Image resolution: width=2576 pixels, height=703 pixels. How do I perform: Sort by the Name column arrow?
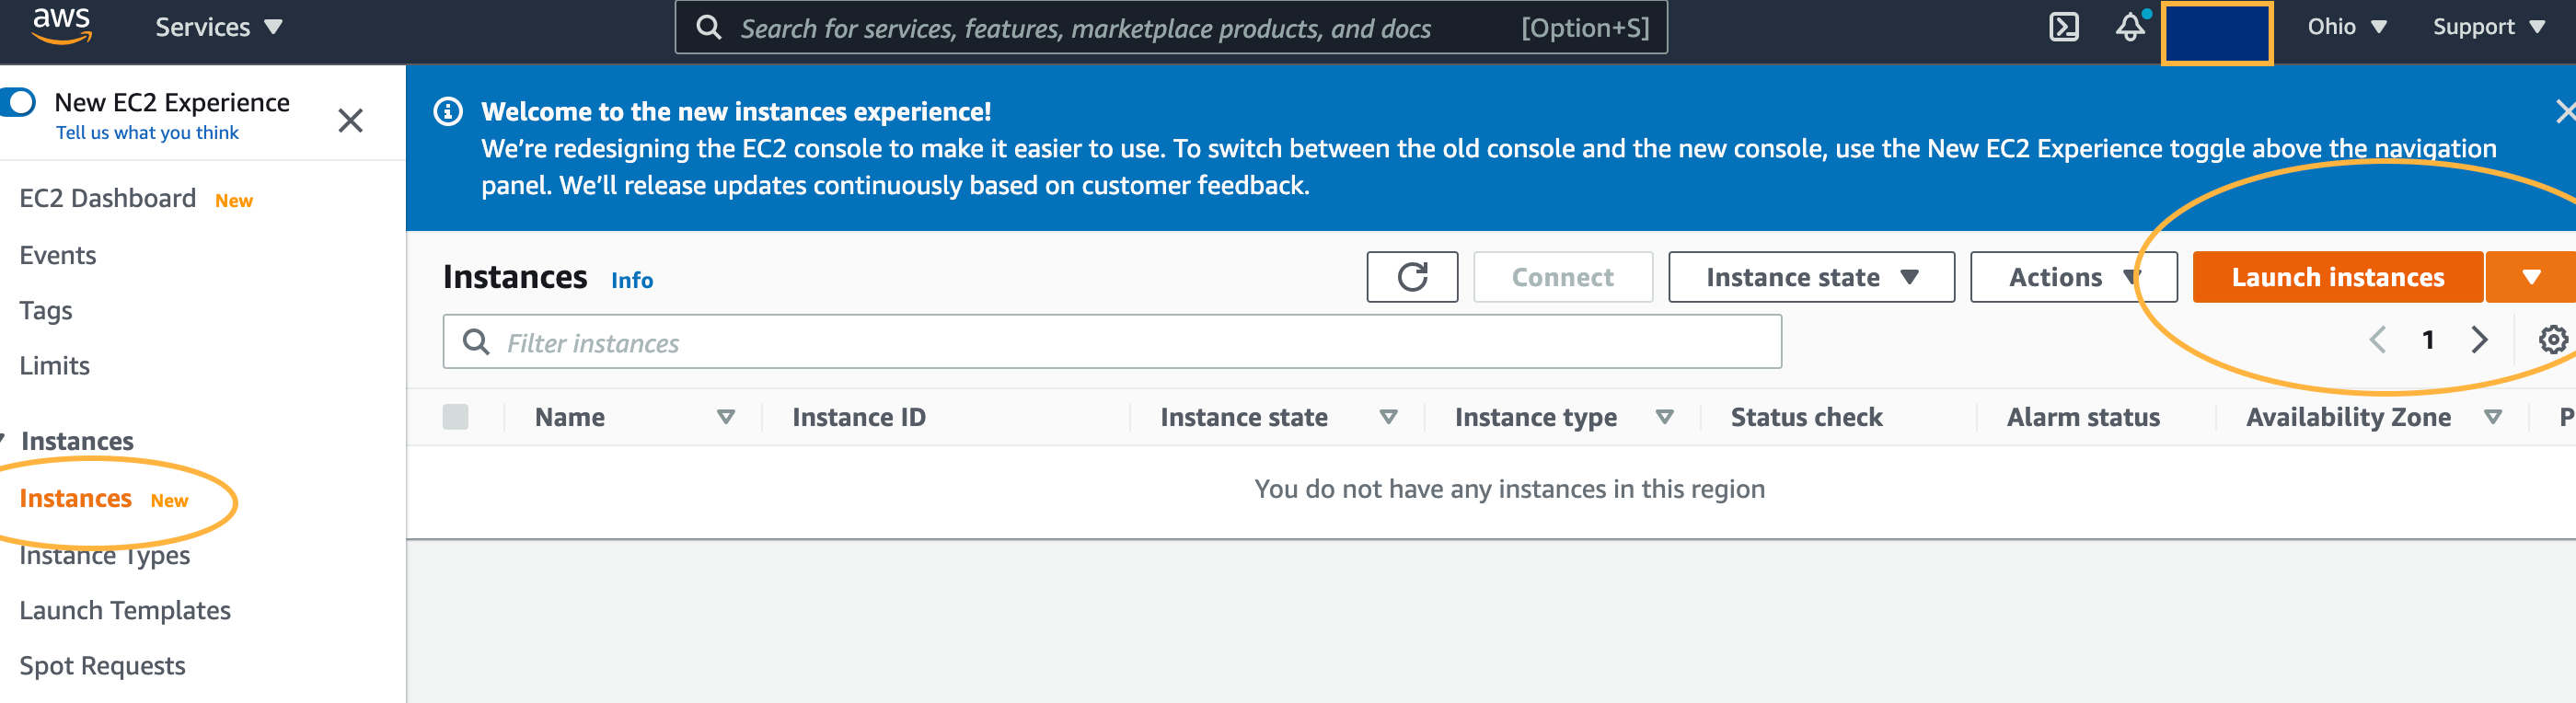pos(726,417)
